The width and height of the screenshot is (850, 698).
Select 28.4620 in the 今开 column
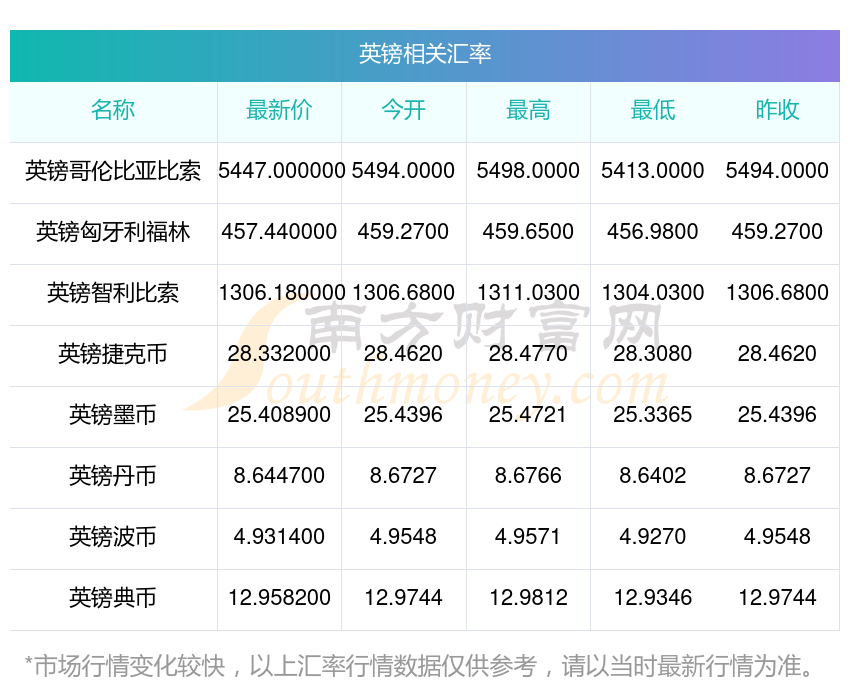[403, 354]
